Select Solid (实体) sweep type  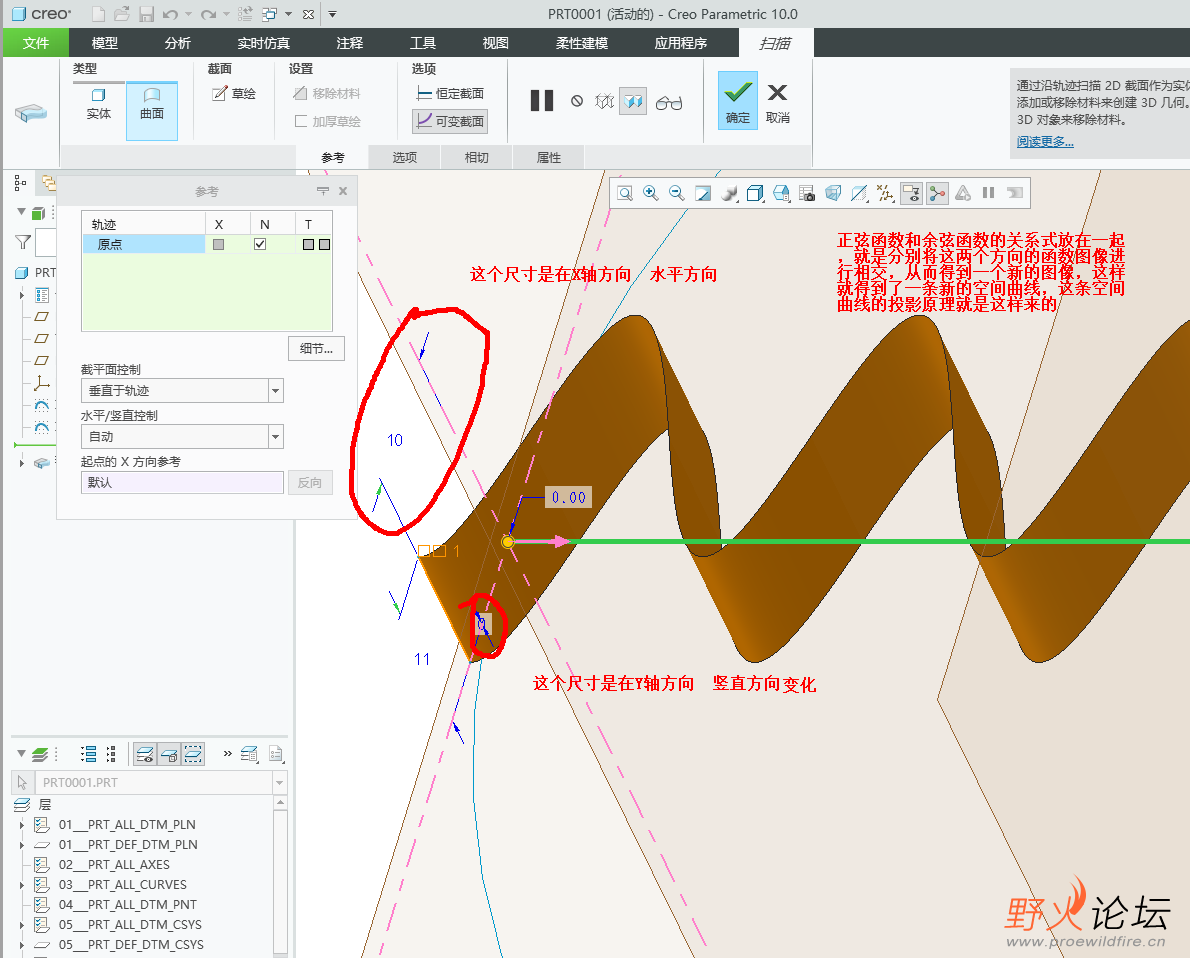click(99, 104)
